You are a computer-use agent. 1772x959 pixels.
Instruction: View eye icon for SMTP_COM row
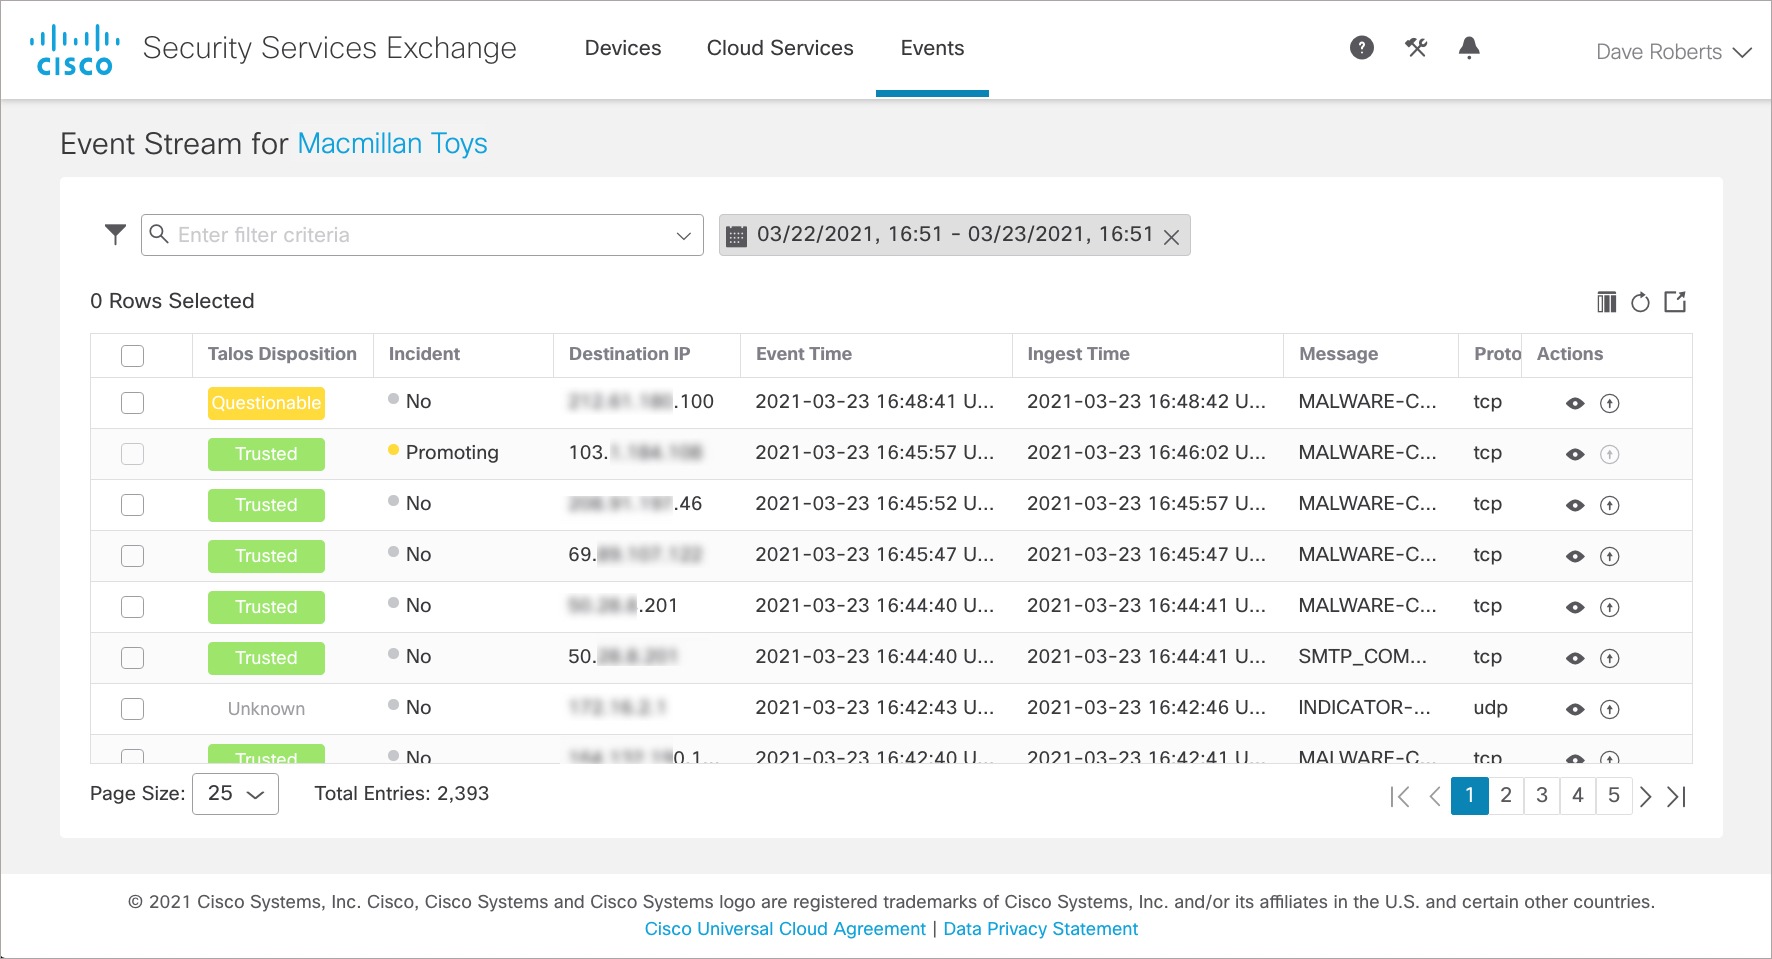(1575, 659)
